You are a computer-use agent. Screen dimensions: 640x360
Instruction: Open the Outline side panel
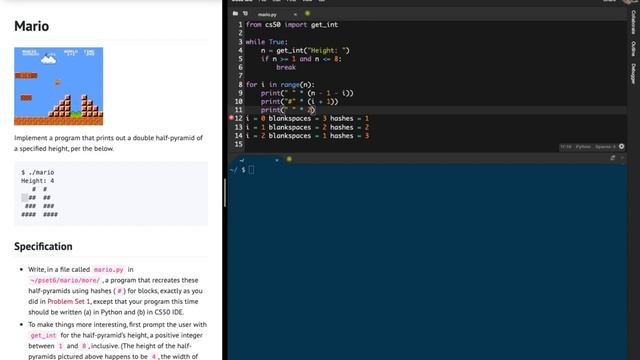[x=633, y=49]
